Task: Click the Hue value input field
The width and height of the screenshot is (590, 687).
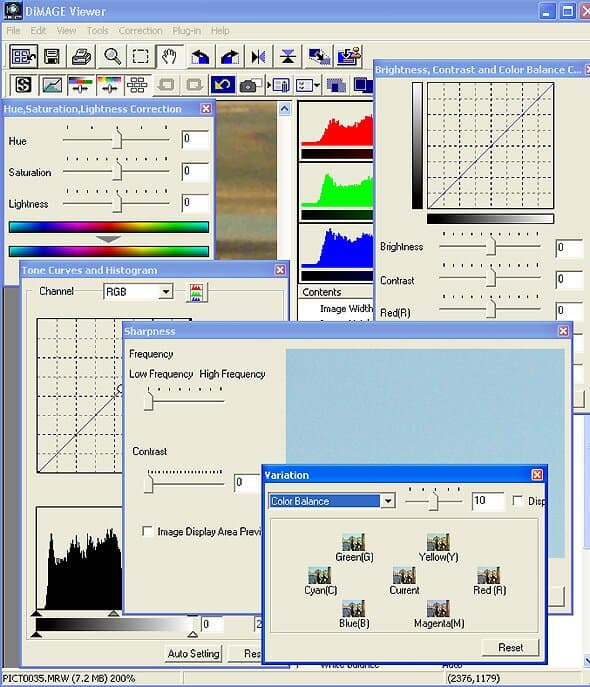Action: (195, 139)
